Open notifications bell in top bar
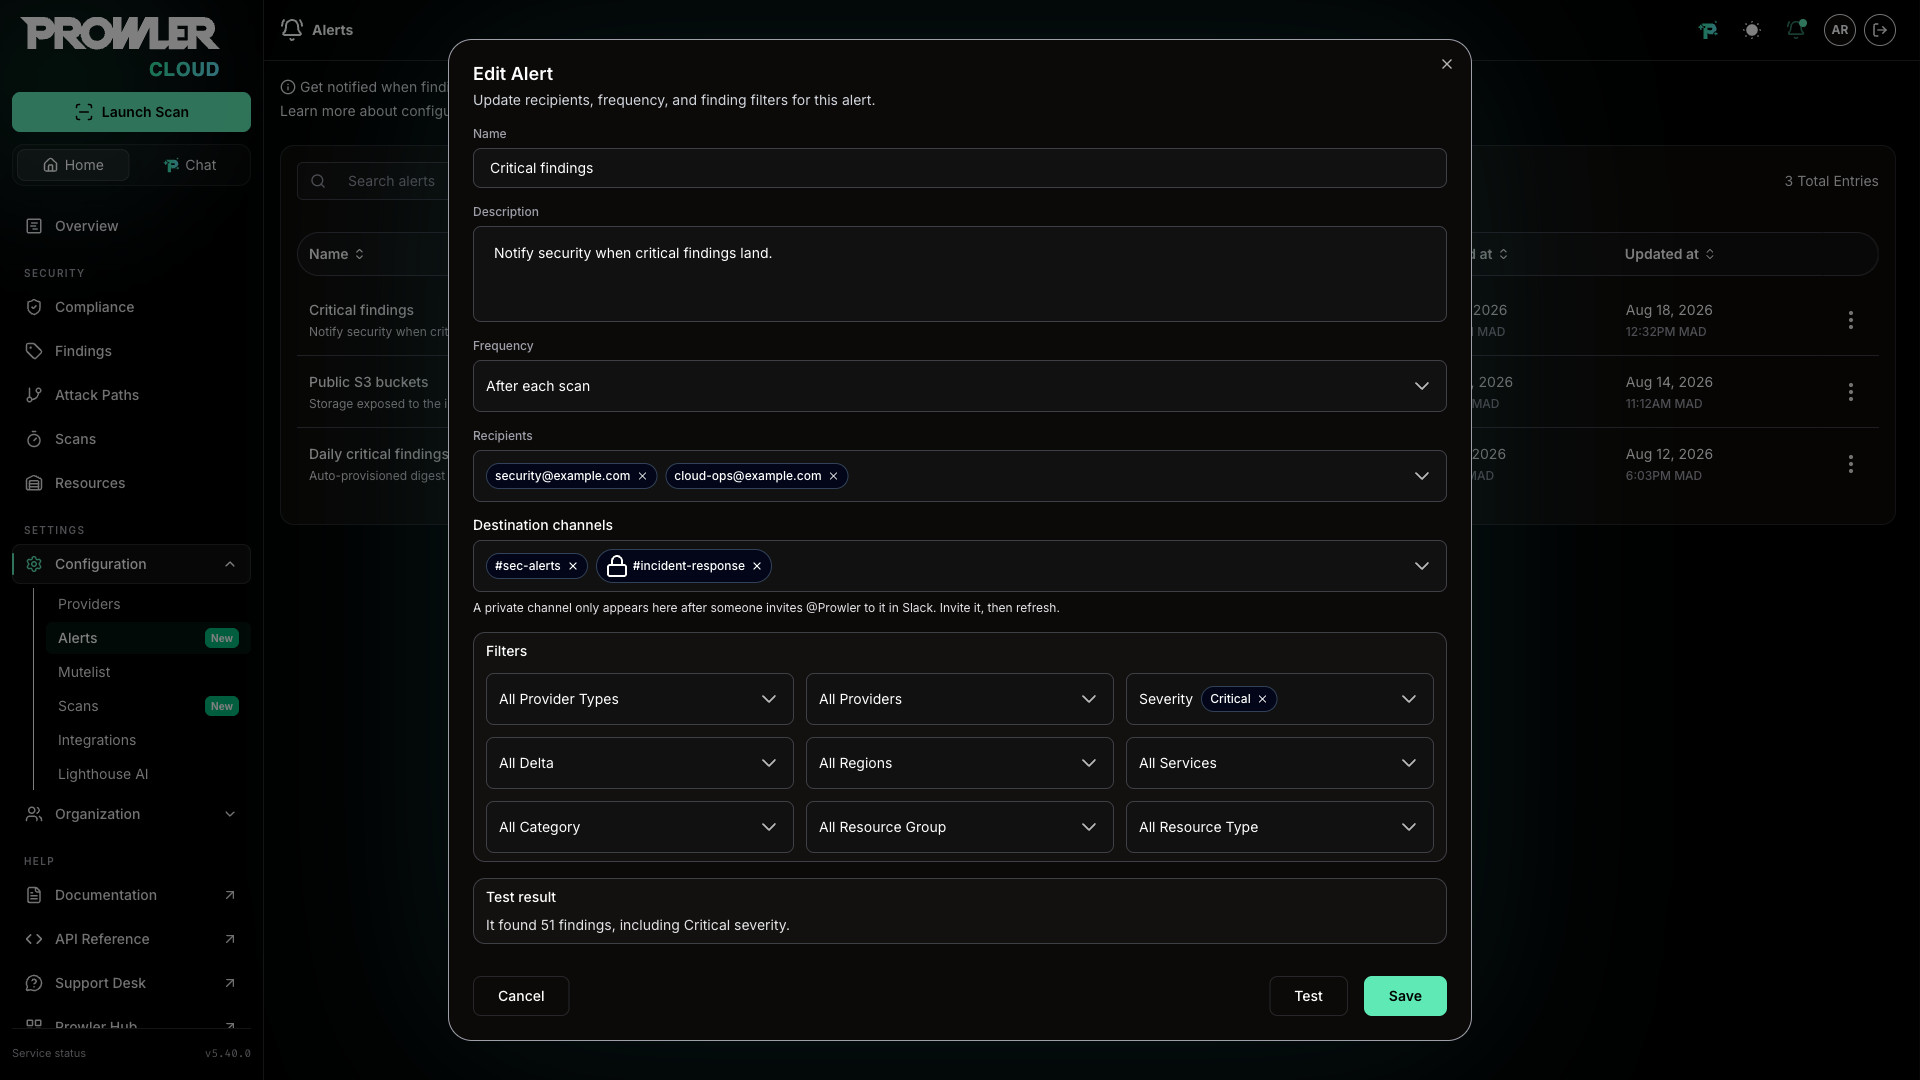This screenshot has height=1080, width=1920. tap(1796, 30)
